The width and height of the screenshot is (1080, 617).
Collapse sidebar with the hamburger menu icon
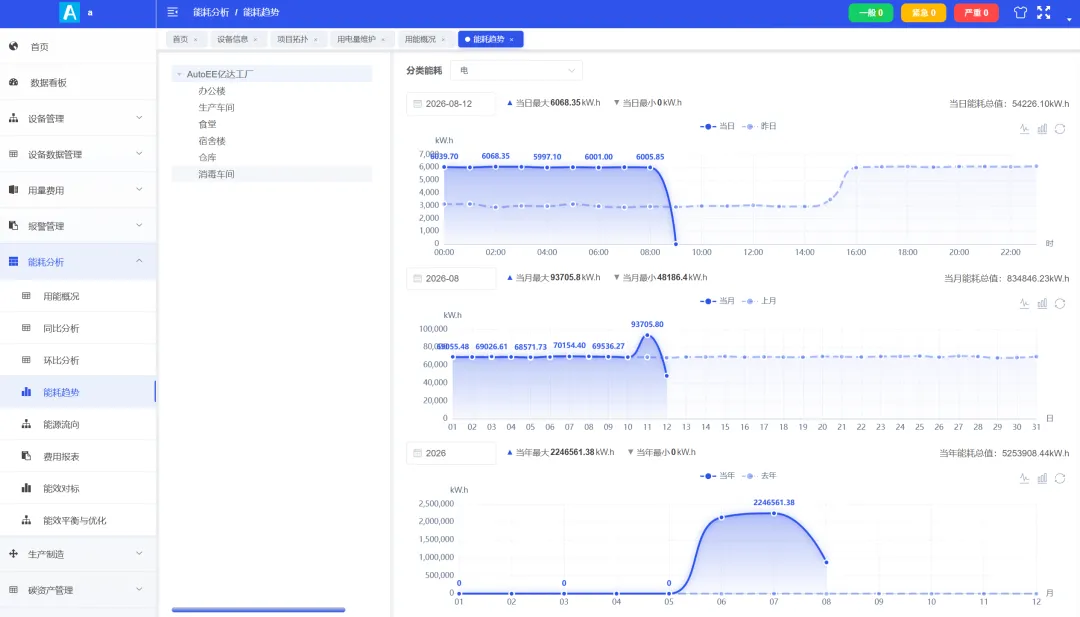click(x=173, y=12)
